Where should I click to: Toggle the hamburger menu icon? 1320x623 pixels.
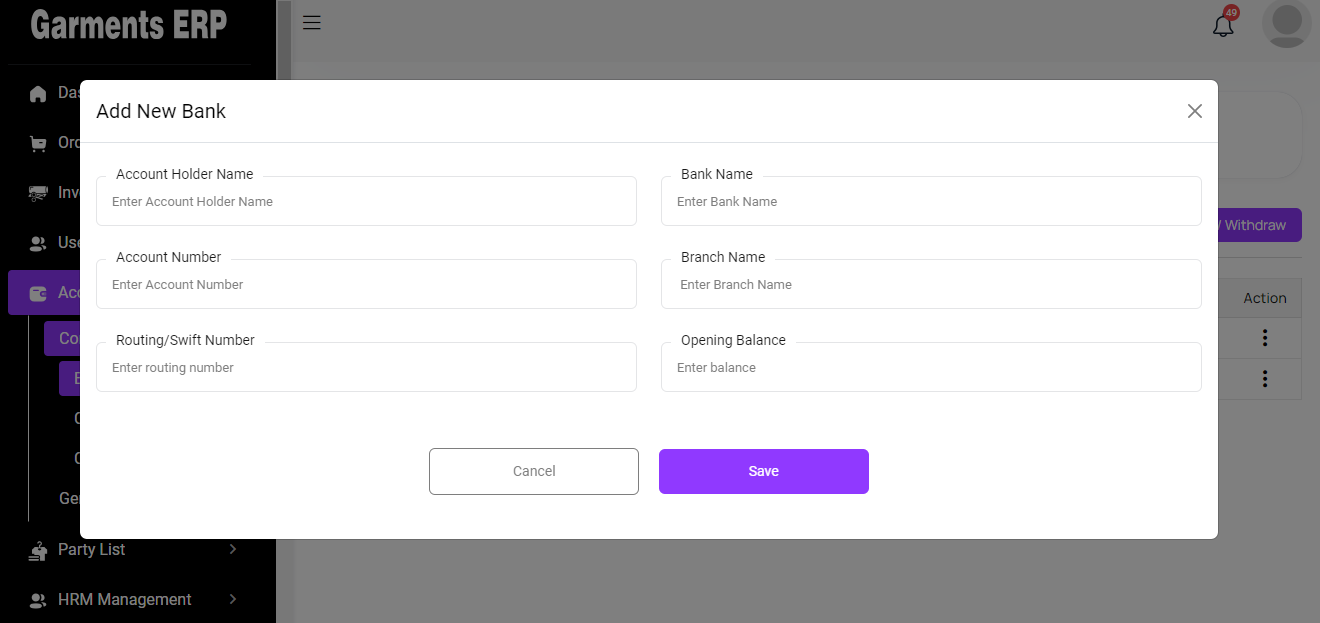[x=312, y=23]
